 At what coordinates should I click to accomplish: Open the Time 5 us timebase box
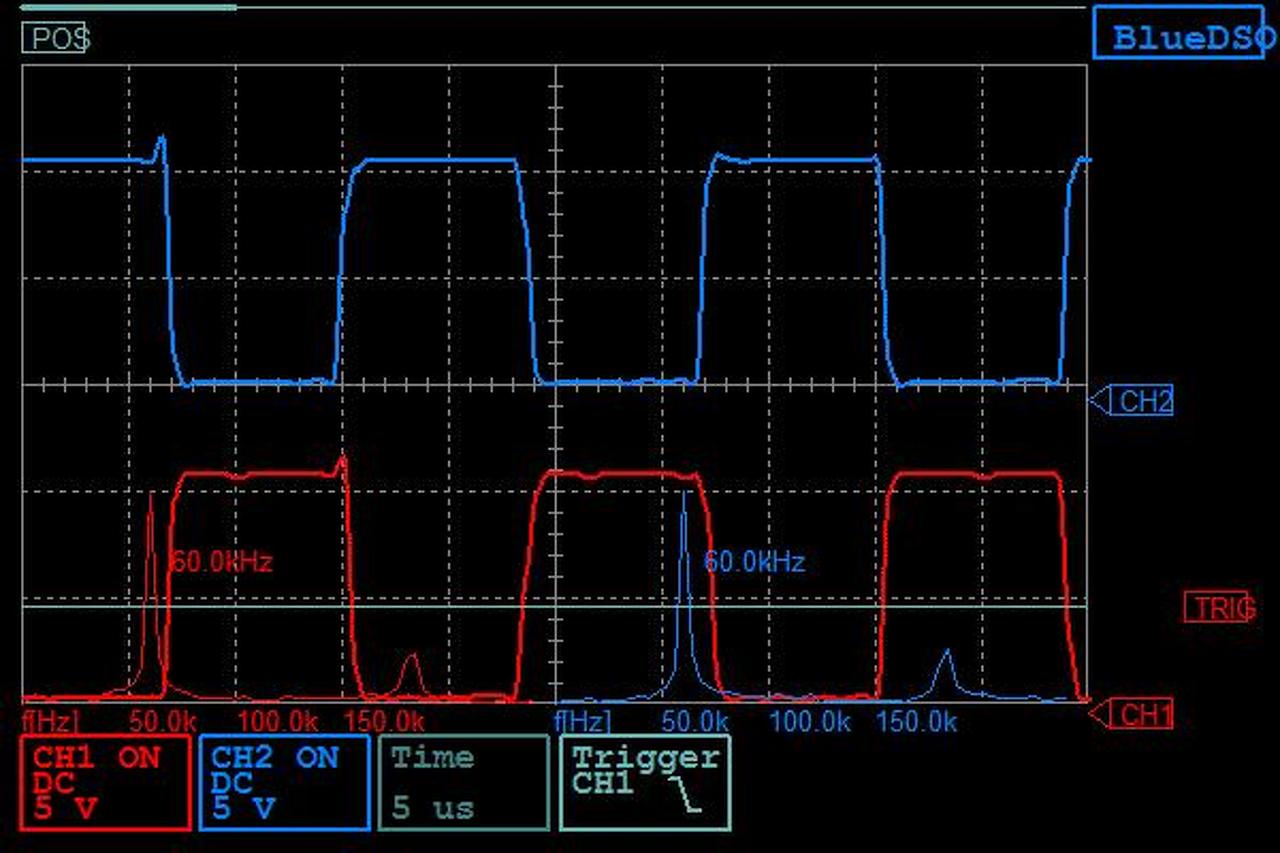click(x=463, y=783)
